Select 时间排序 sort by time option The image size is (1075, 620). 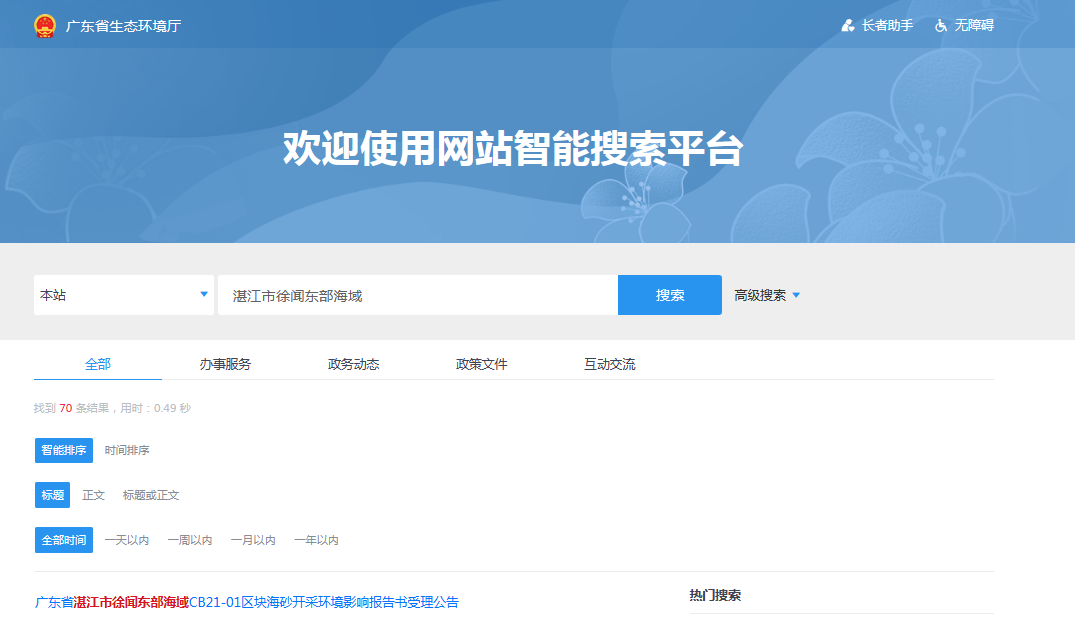click(127, 451)
